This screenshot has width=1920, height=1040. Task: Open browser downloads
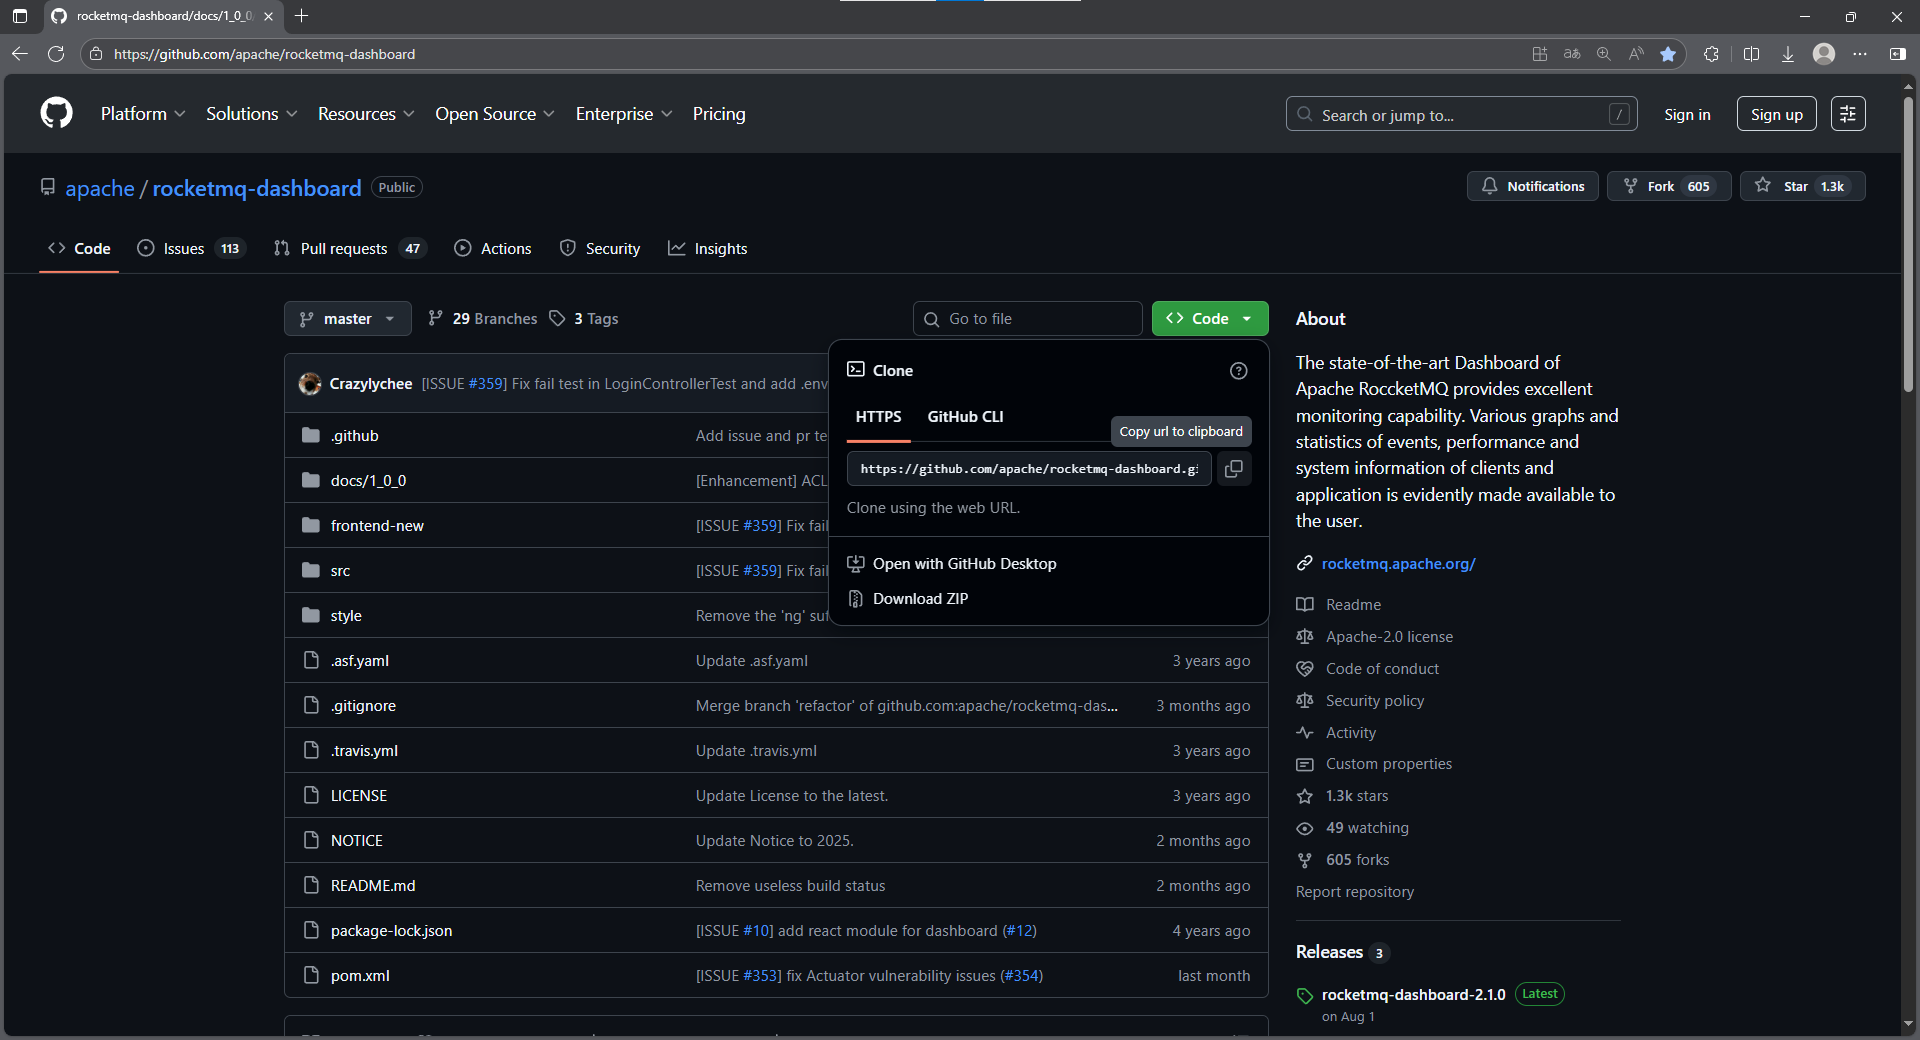click(x=1788, y=54)
